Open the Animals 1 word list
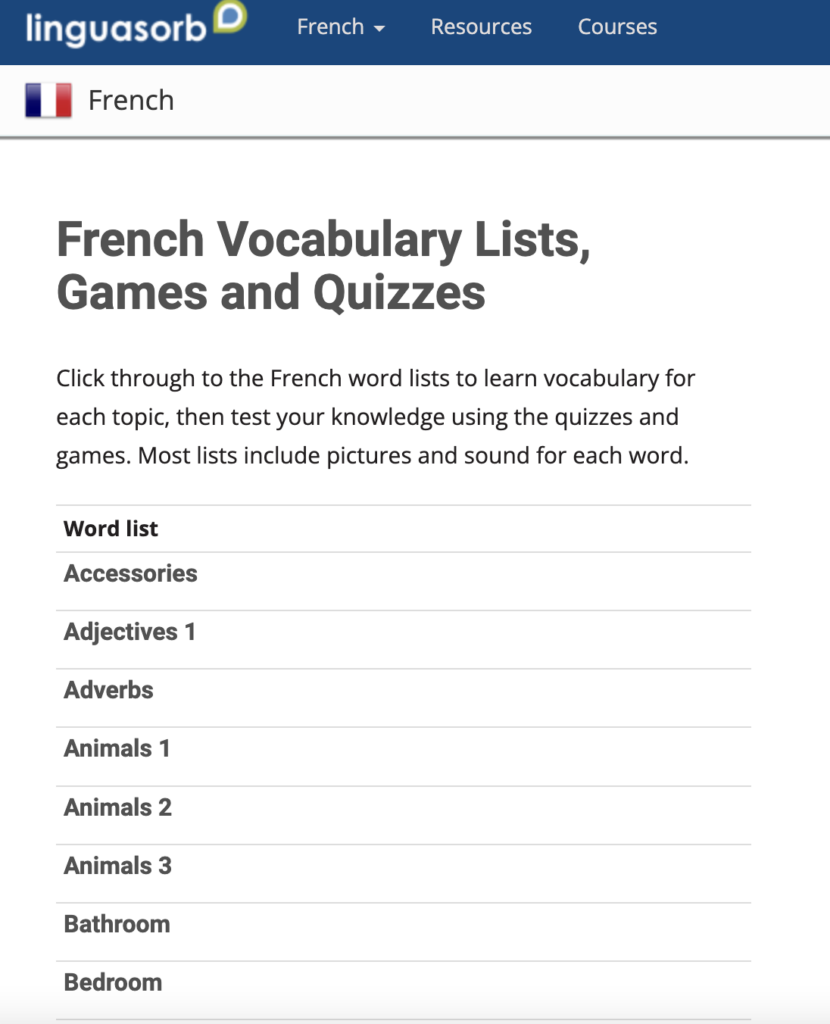 pos(116,748)
